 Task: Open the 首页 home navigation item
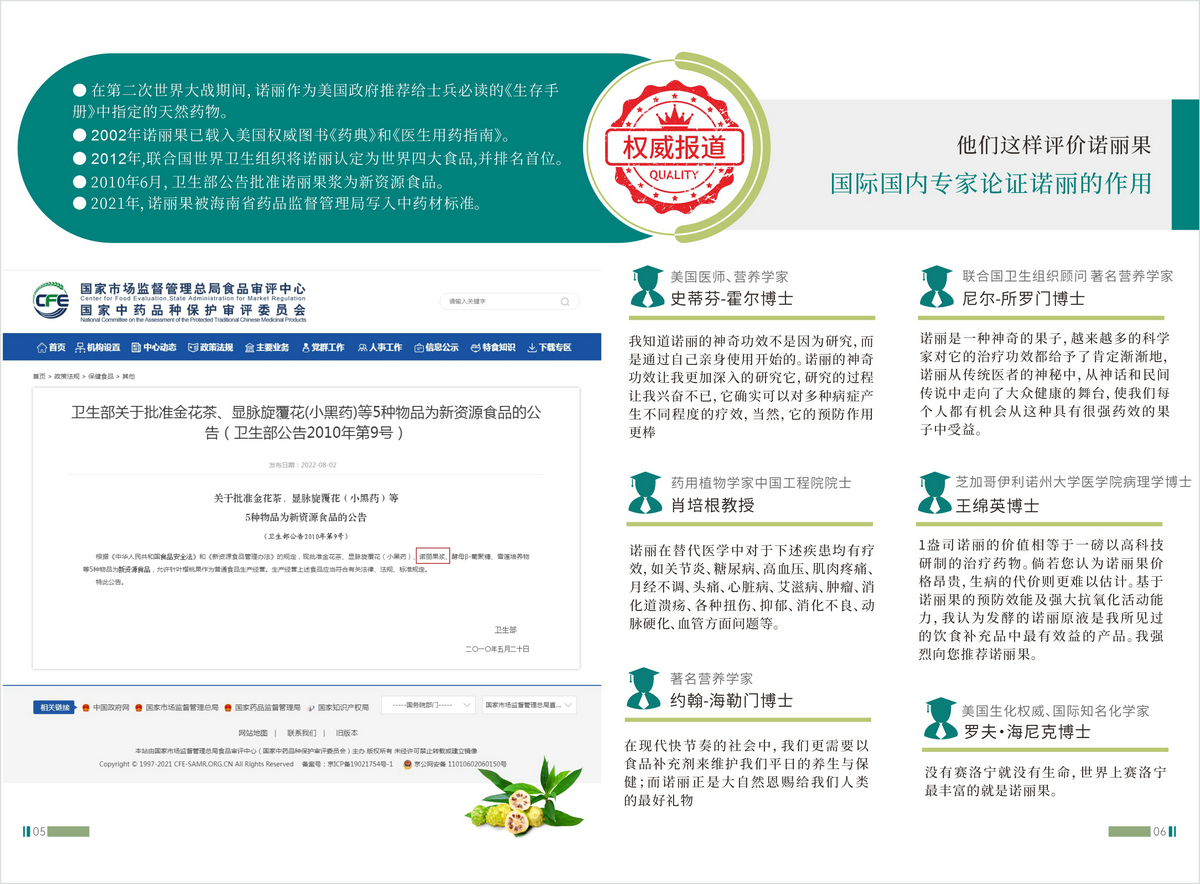coord(52,348)
